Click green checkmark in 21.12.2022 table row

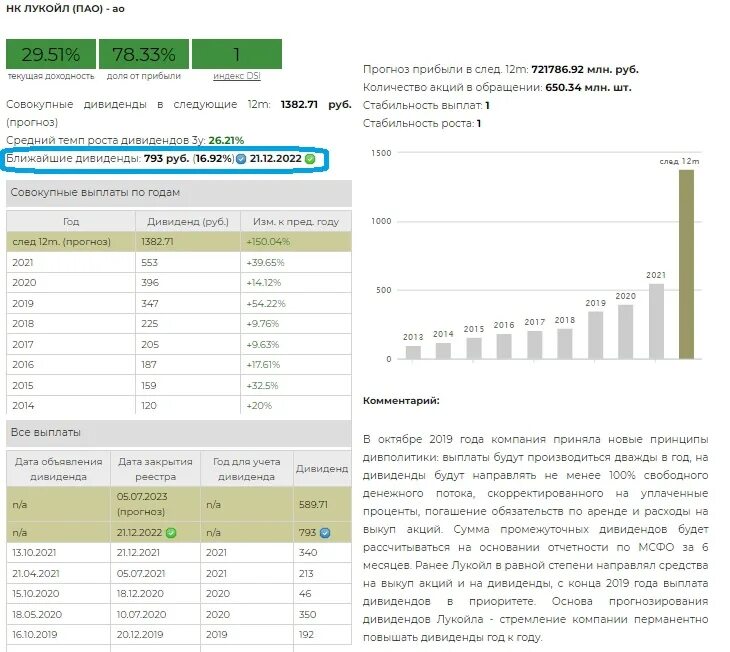[171, 533]
